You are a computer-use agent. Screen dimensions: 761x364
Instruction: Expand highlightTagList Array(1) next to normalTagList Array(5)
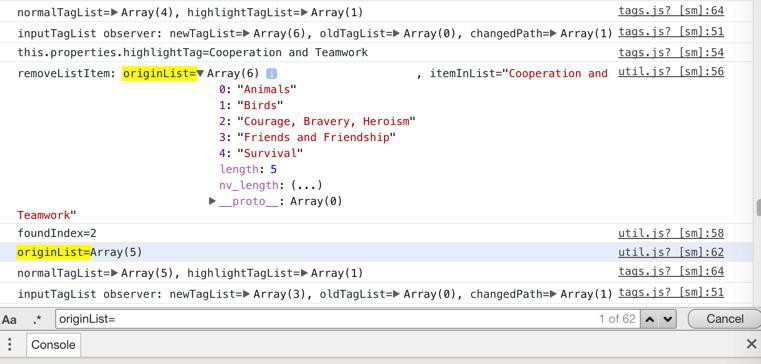305,273
